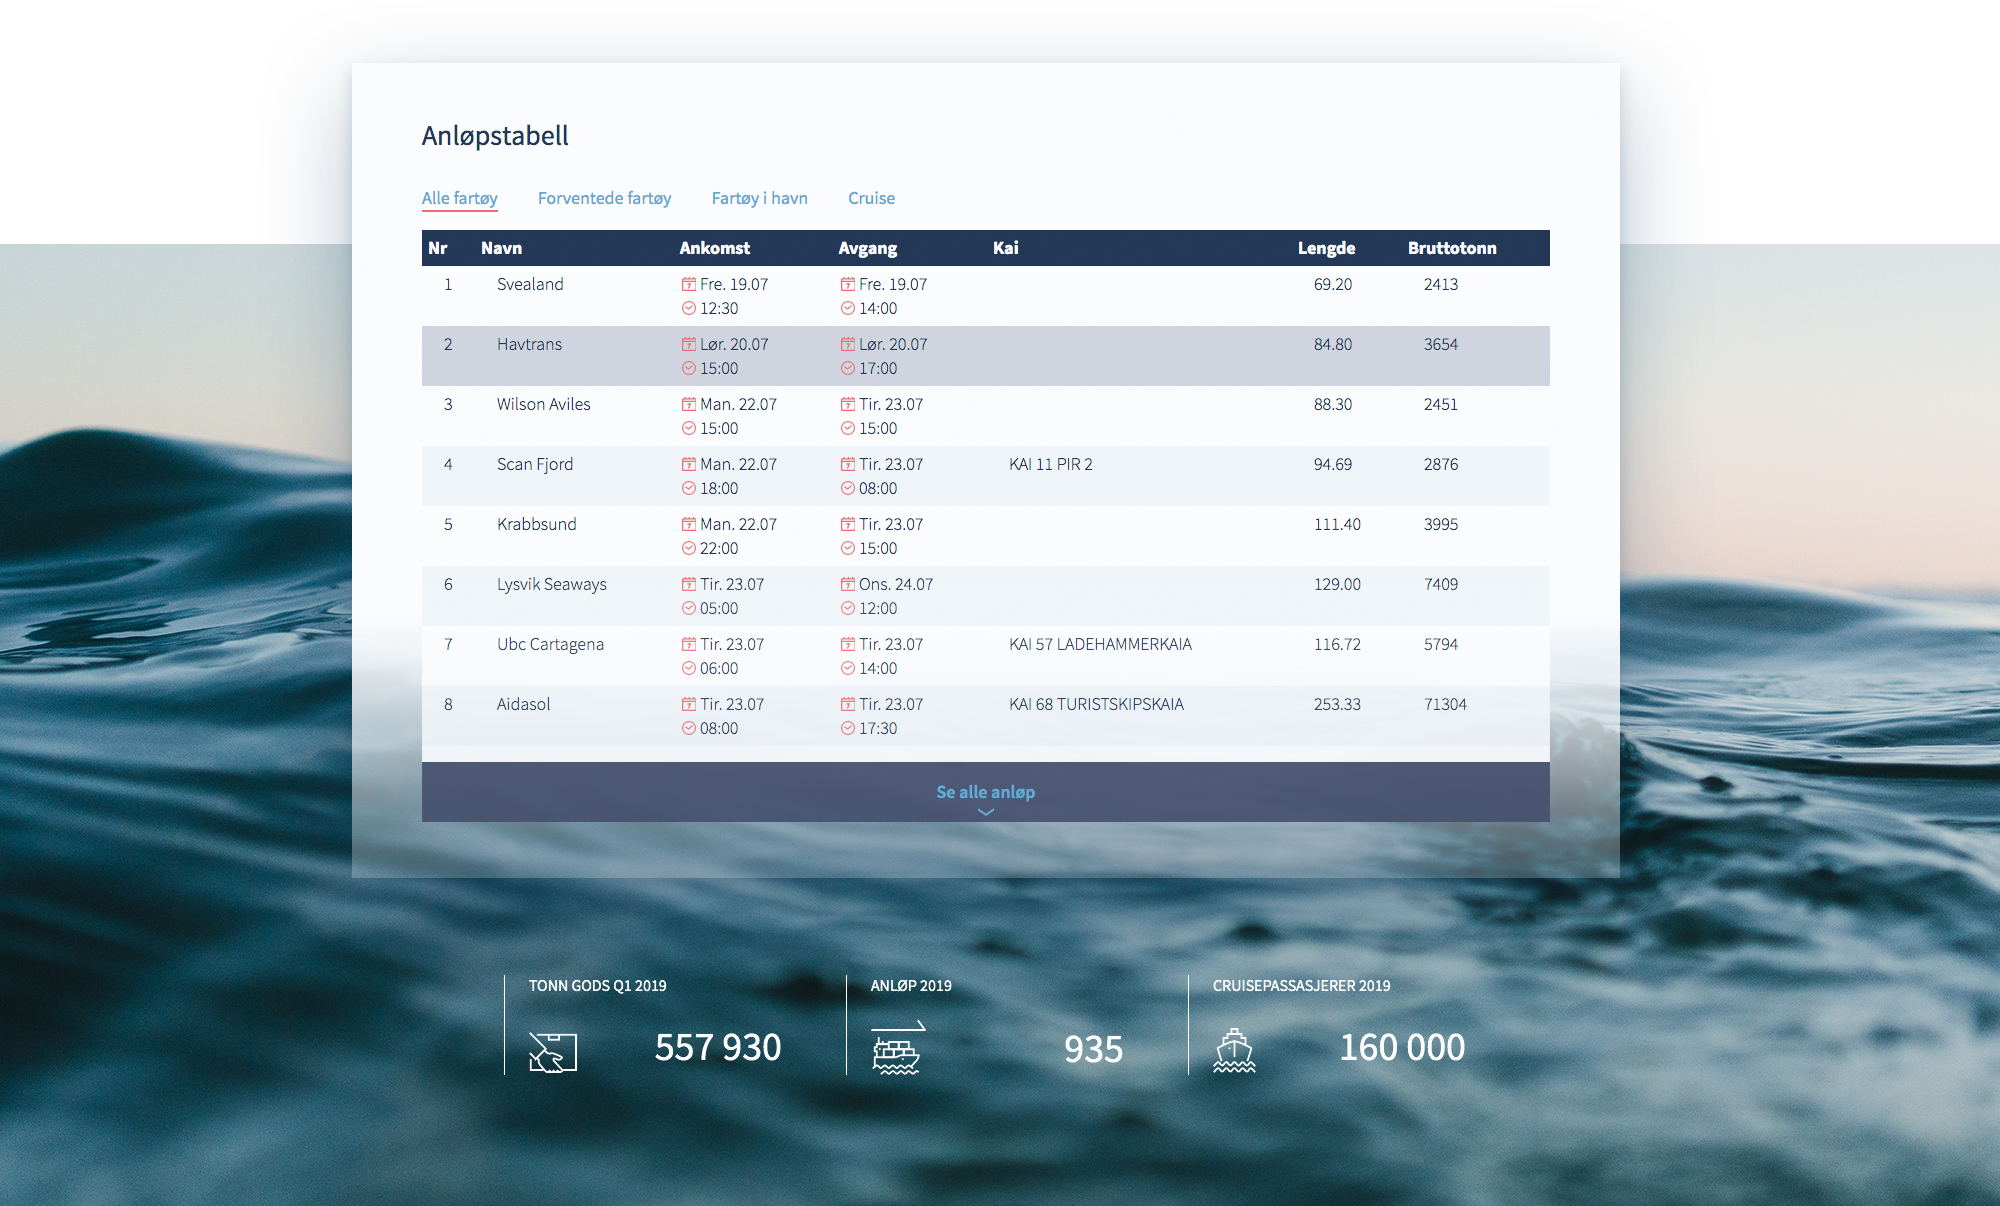Click the cargo hand icon for Tonn gods
This screenshot has height=1206, width=2000.
[553, 1052]
